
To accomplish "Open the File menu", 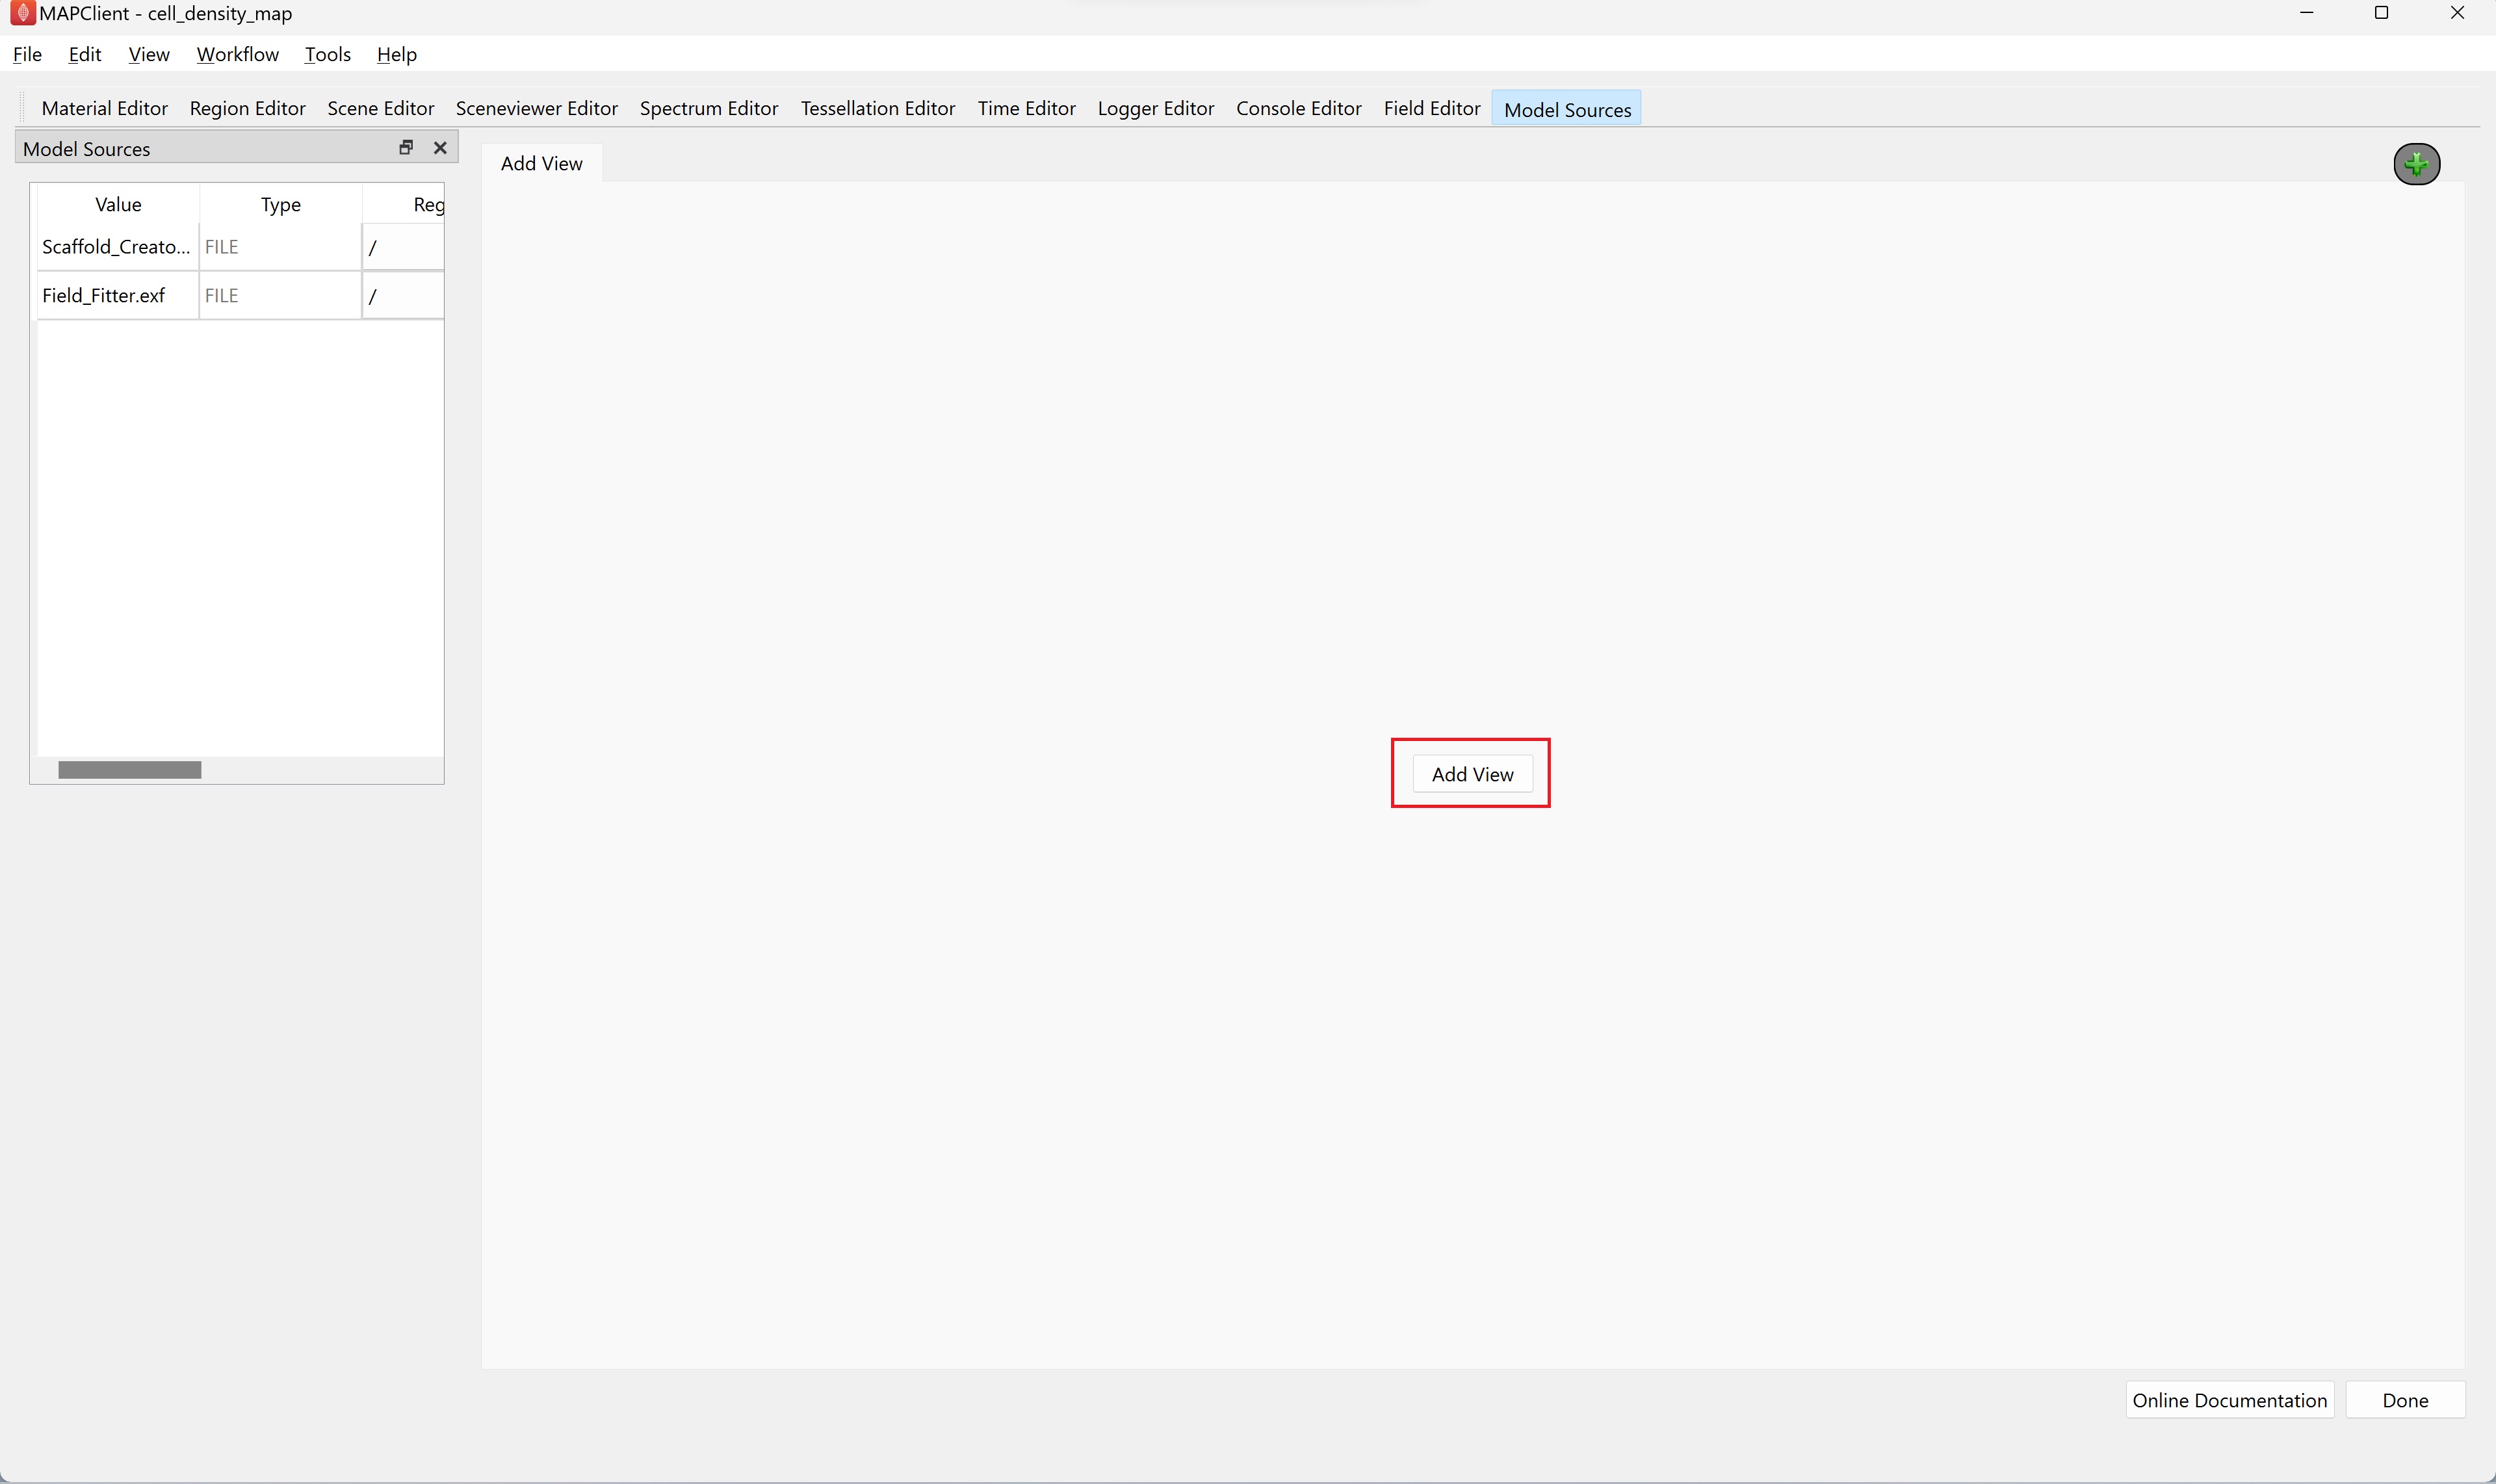I will pos(27,54).
